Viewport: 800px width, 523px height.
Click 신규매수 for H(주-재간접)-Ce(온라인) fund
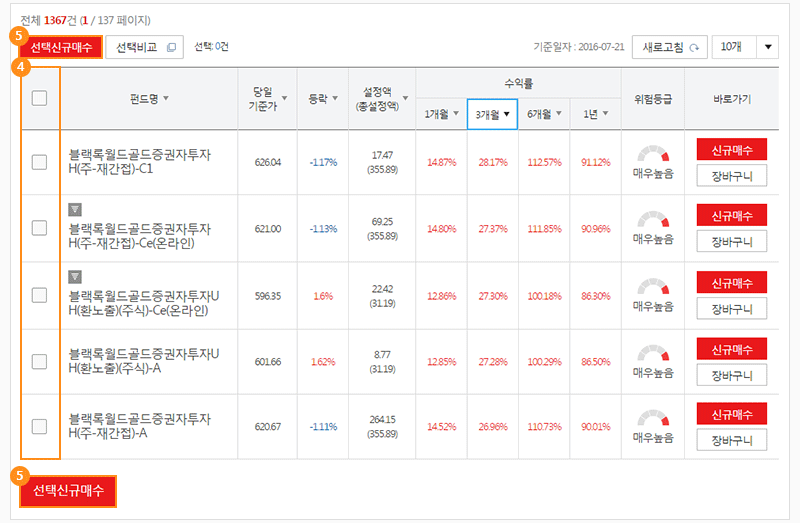pos(732,215)
